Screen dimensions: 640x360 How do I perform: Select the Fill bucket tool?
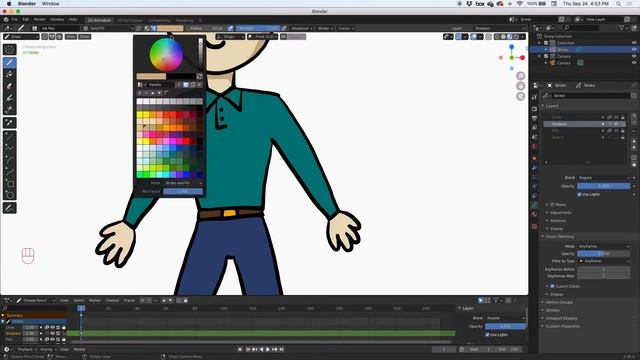(x=9, y=74)
